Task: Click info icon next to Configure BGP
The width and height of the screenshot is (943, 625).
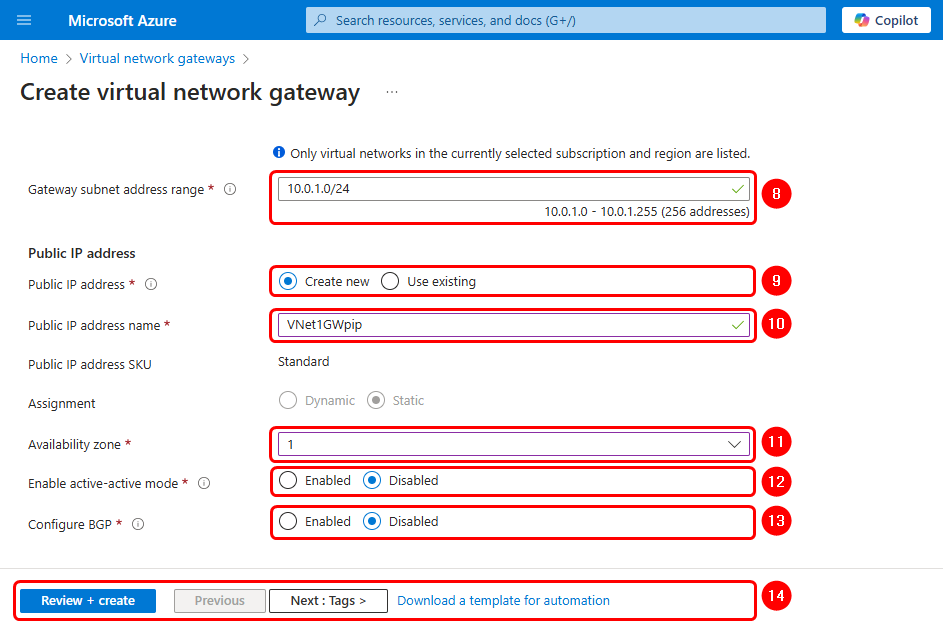Action: [138, 524]
